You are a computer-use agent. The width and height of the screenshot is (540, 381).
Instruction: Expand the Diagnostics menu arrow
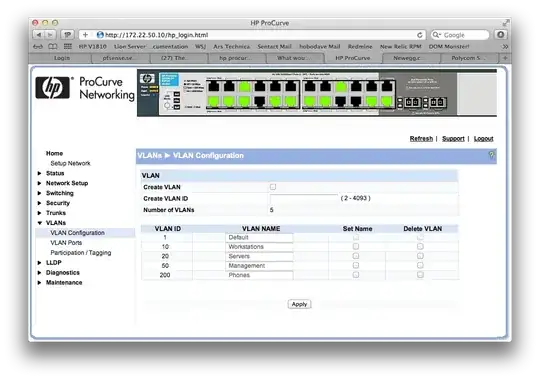39,273
